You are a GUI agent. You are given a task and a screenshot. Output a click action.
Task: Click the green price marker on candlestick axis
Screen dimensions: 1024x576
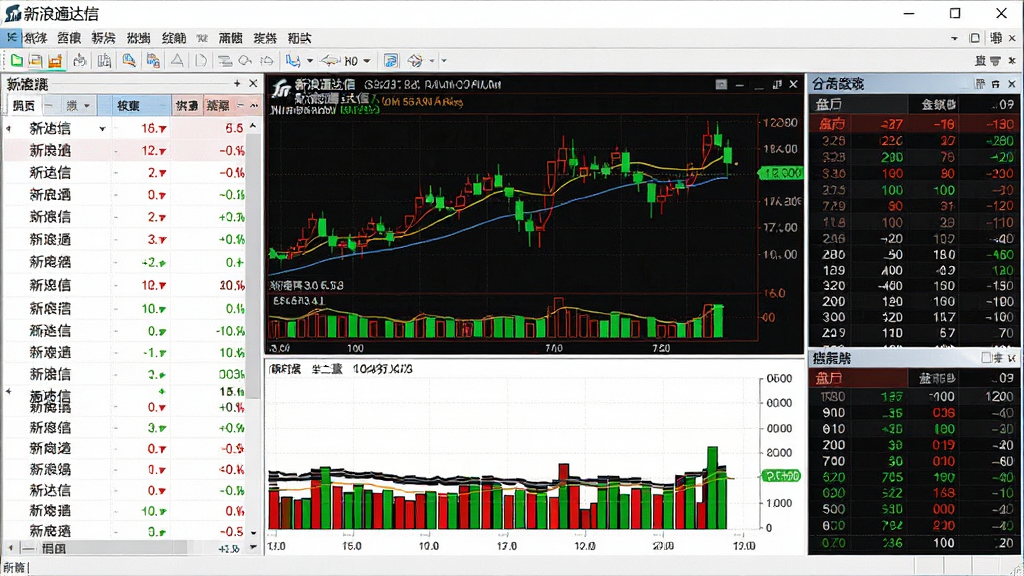click(780, 173)
